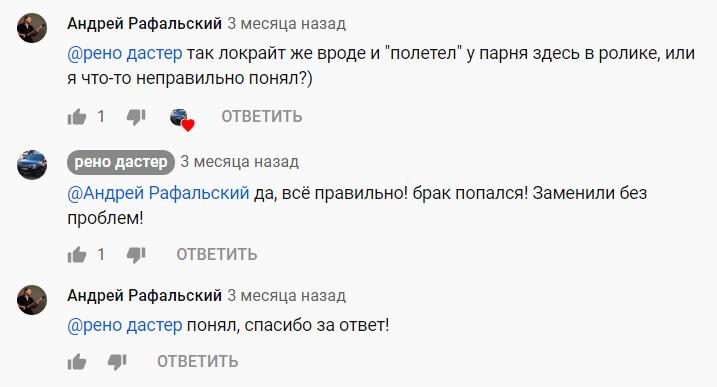Screen dimensions: 717x387
Task: Reply to the last comment via ОТВЕТИТЬ
Action: click(198, 361)
